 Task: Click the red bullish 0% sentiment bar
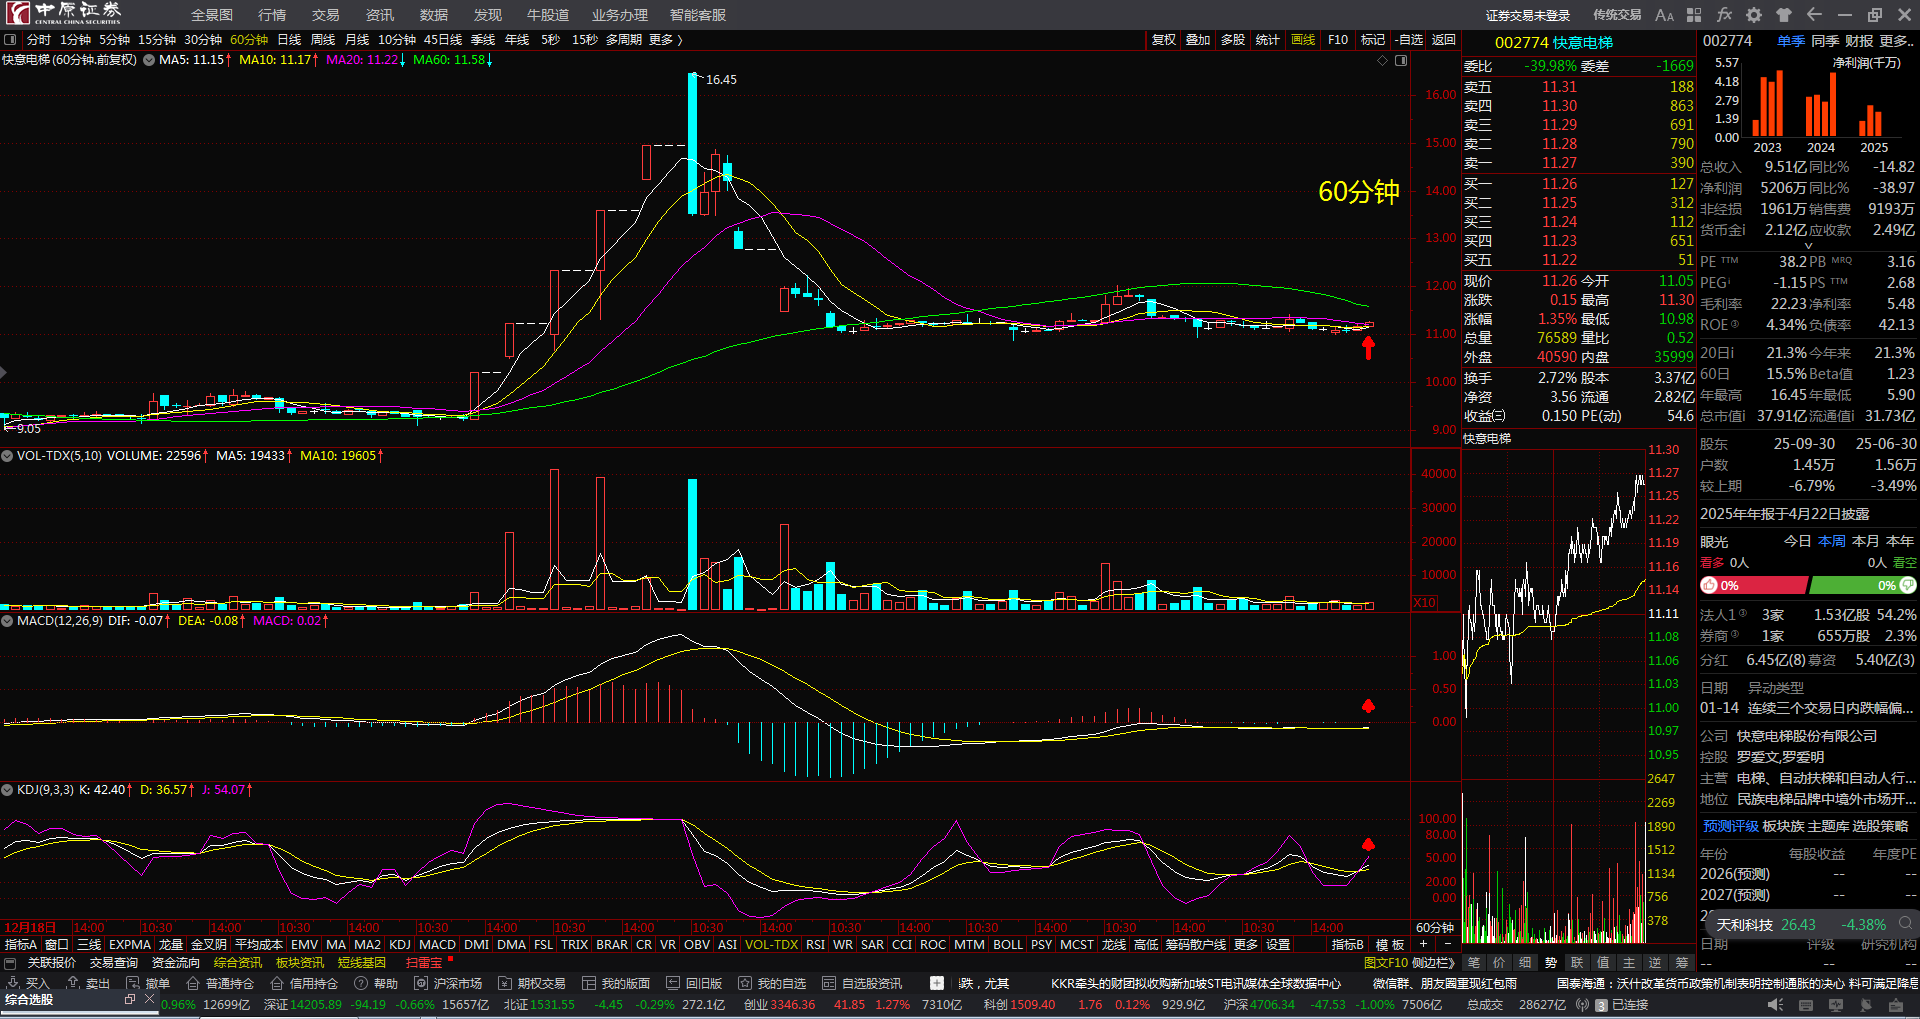[1754, 586]
